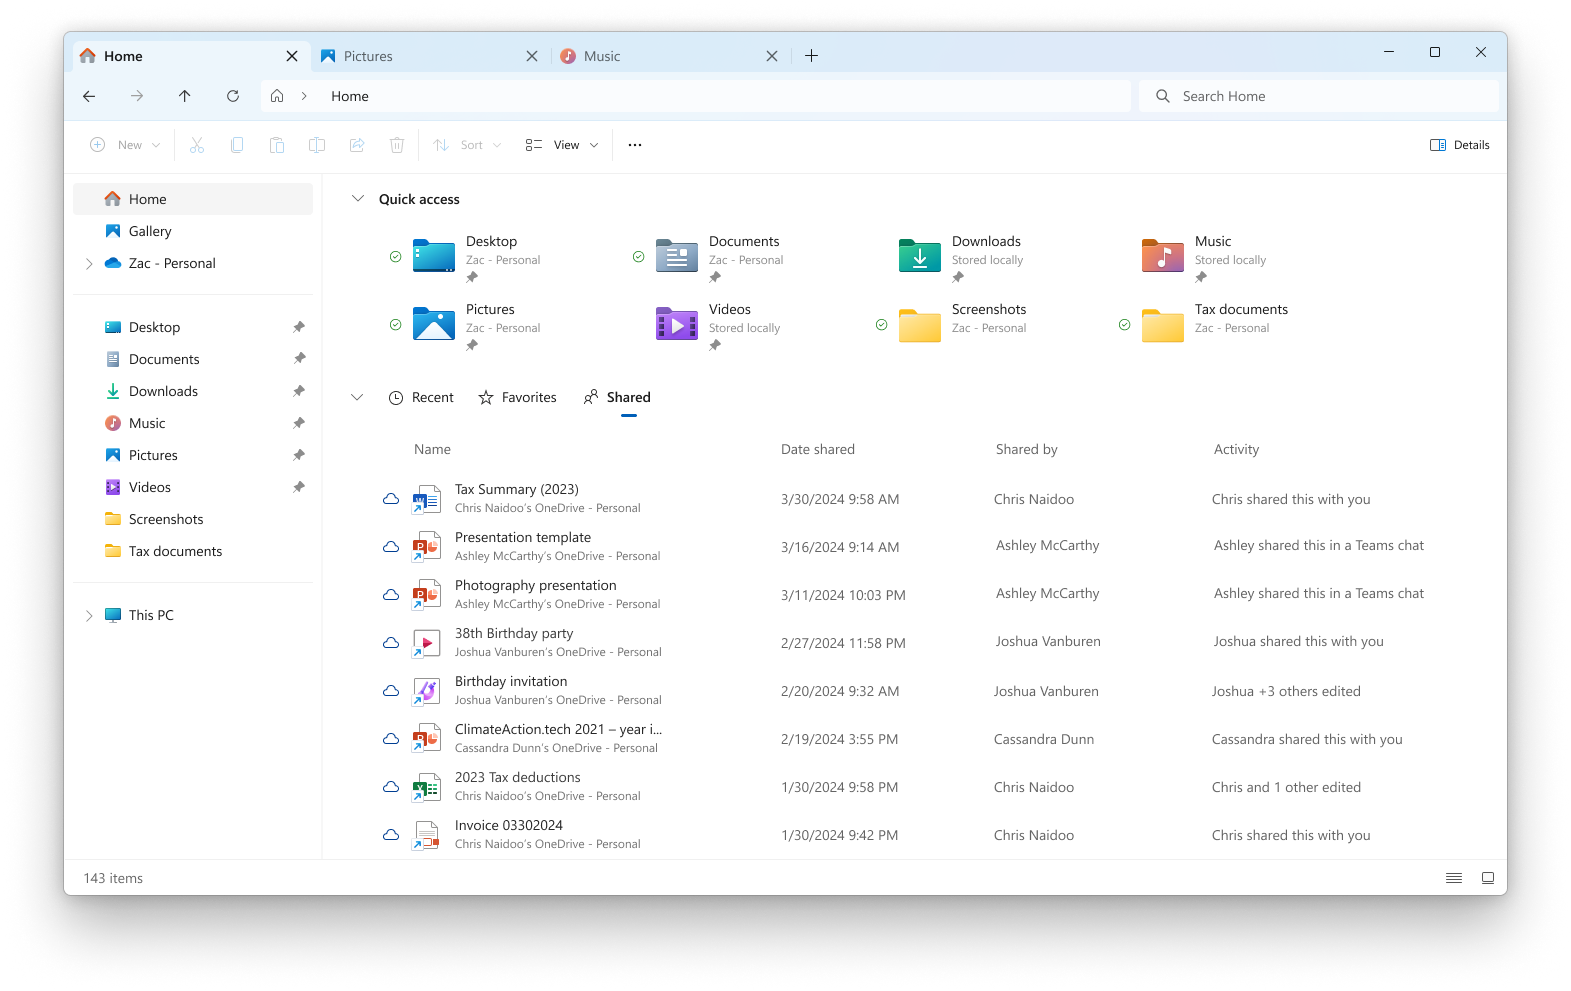Unpin Music using sidebar pin icon
The height and width of the screenshot is (991, 1571).
tap(298, 423)
